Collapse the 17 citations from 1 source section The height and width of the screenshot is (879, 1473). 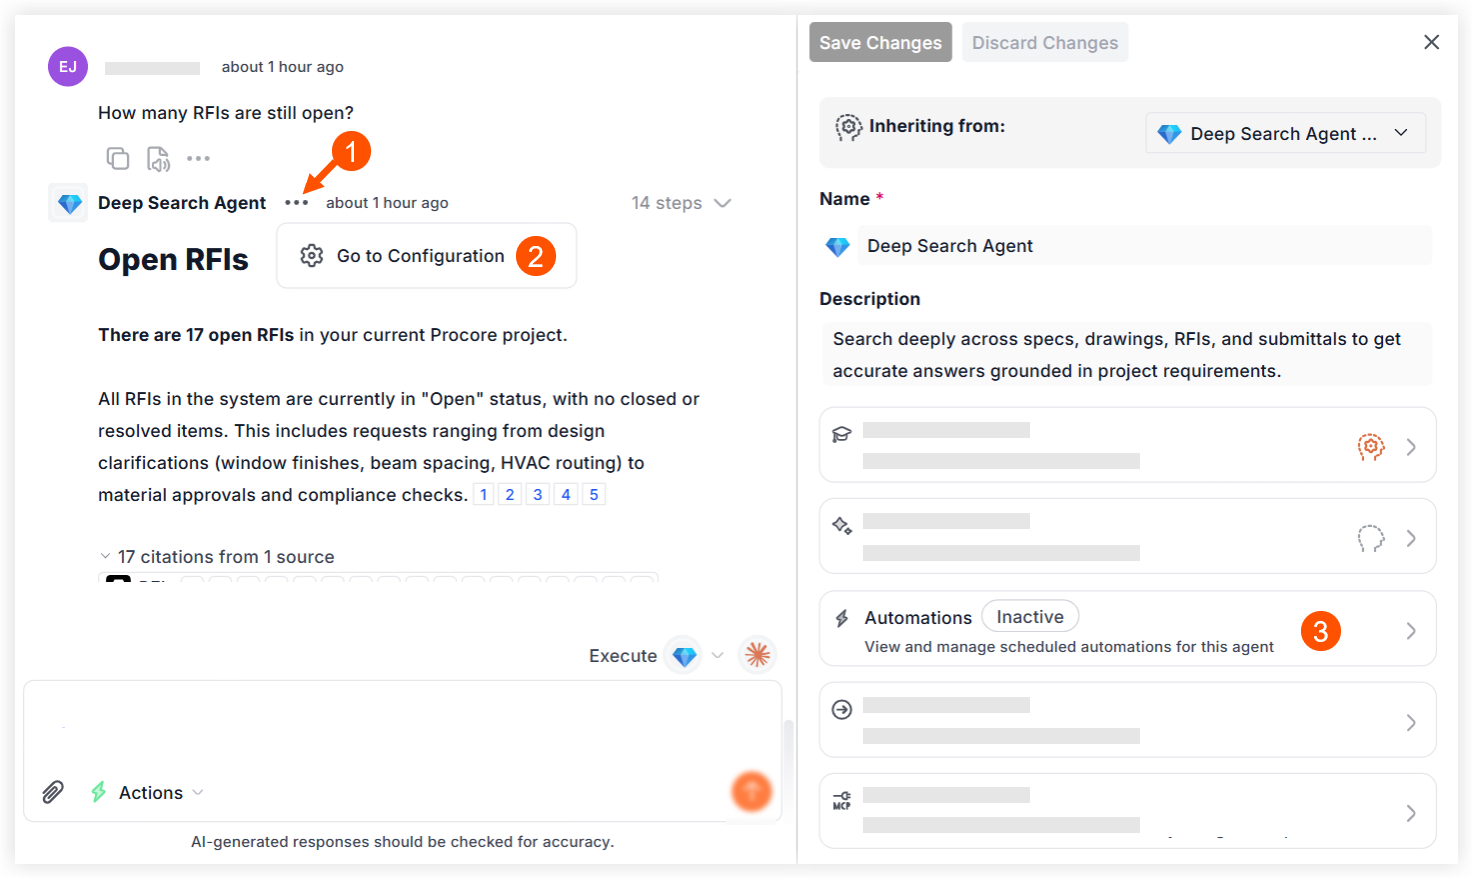[217, 557]
